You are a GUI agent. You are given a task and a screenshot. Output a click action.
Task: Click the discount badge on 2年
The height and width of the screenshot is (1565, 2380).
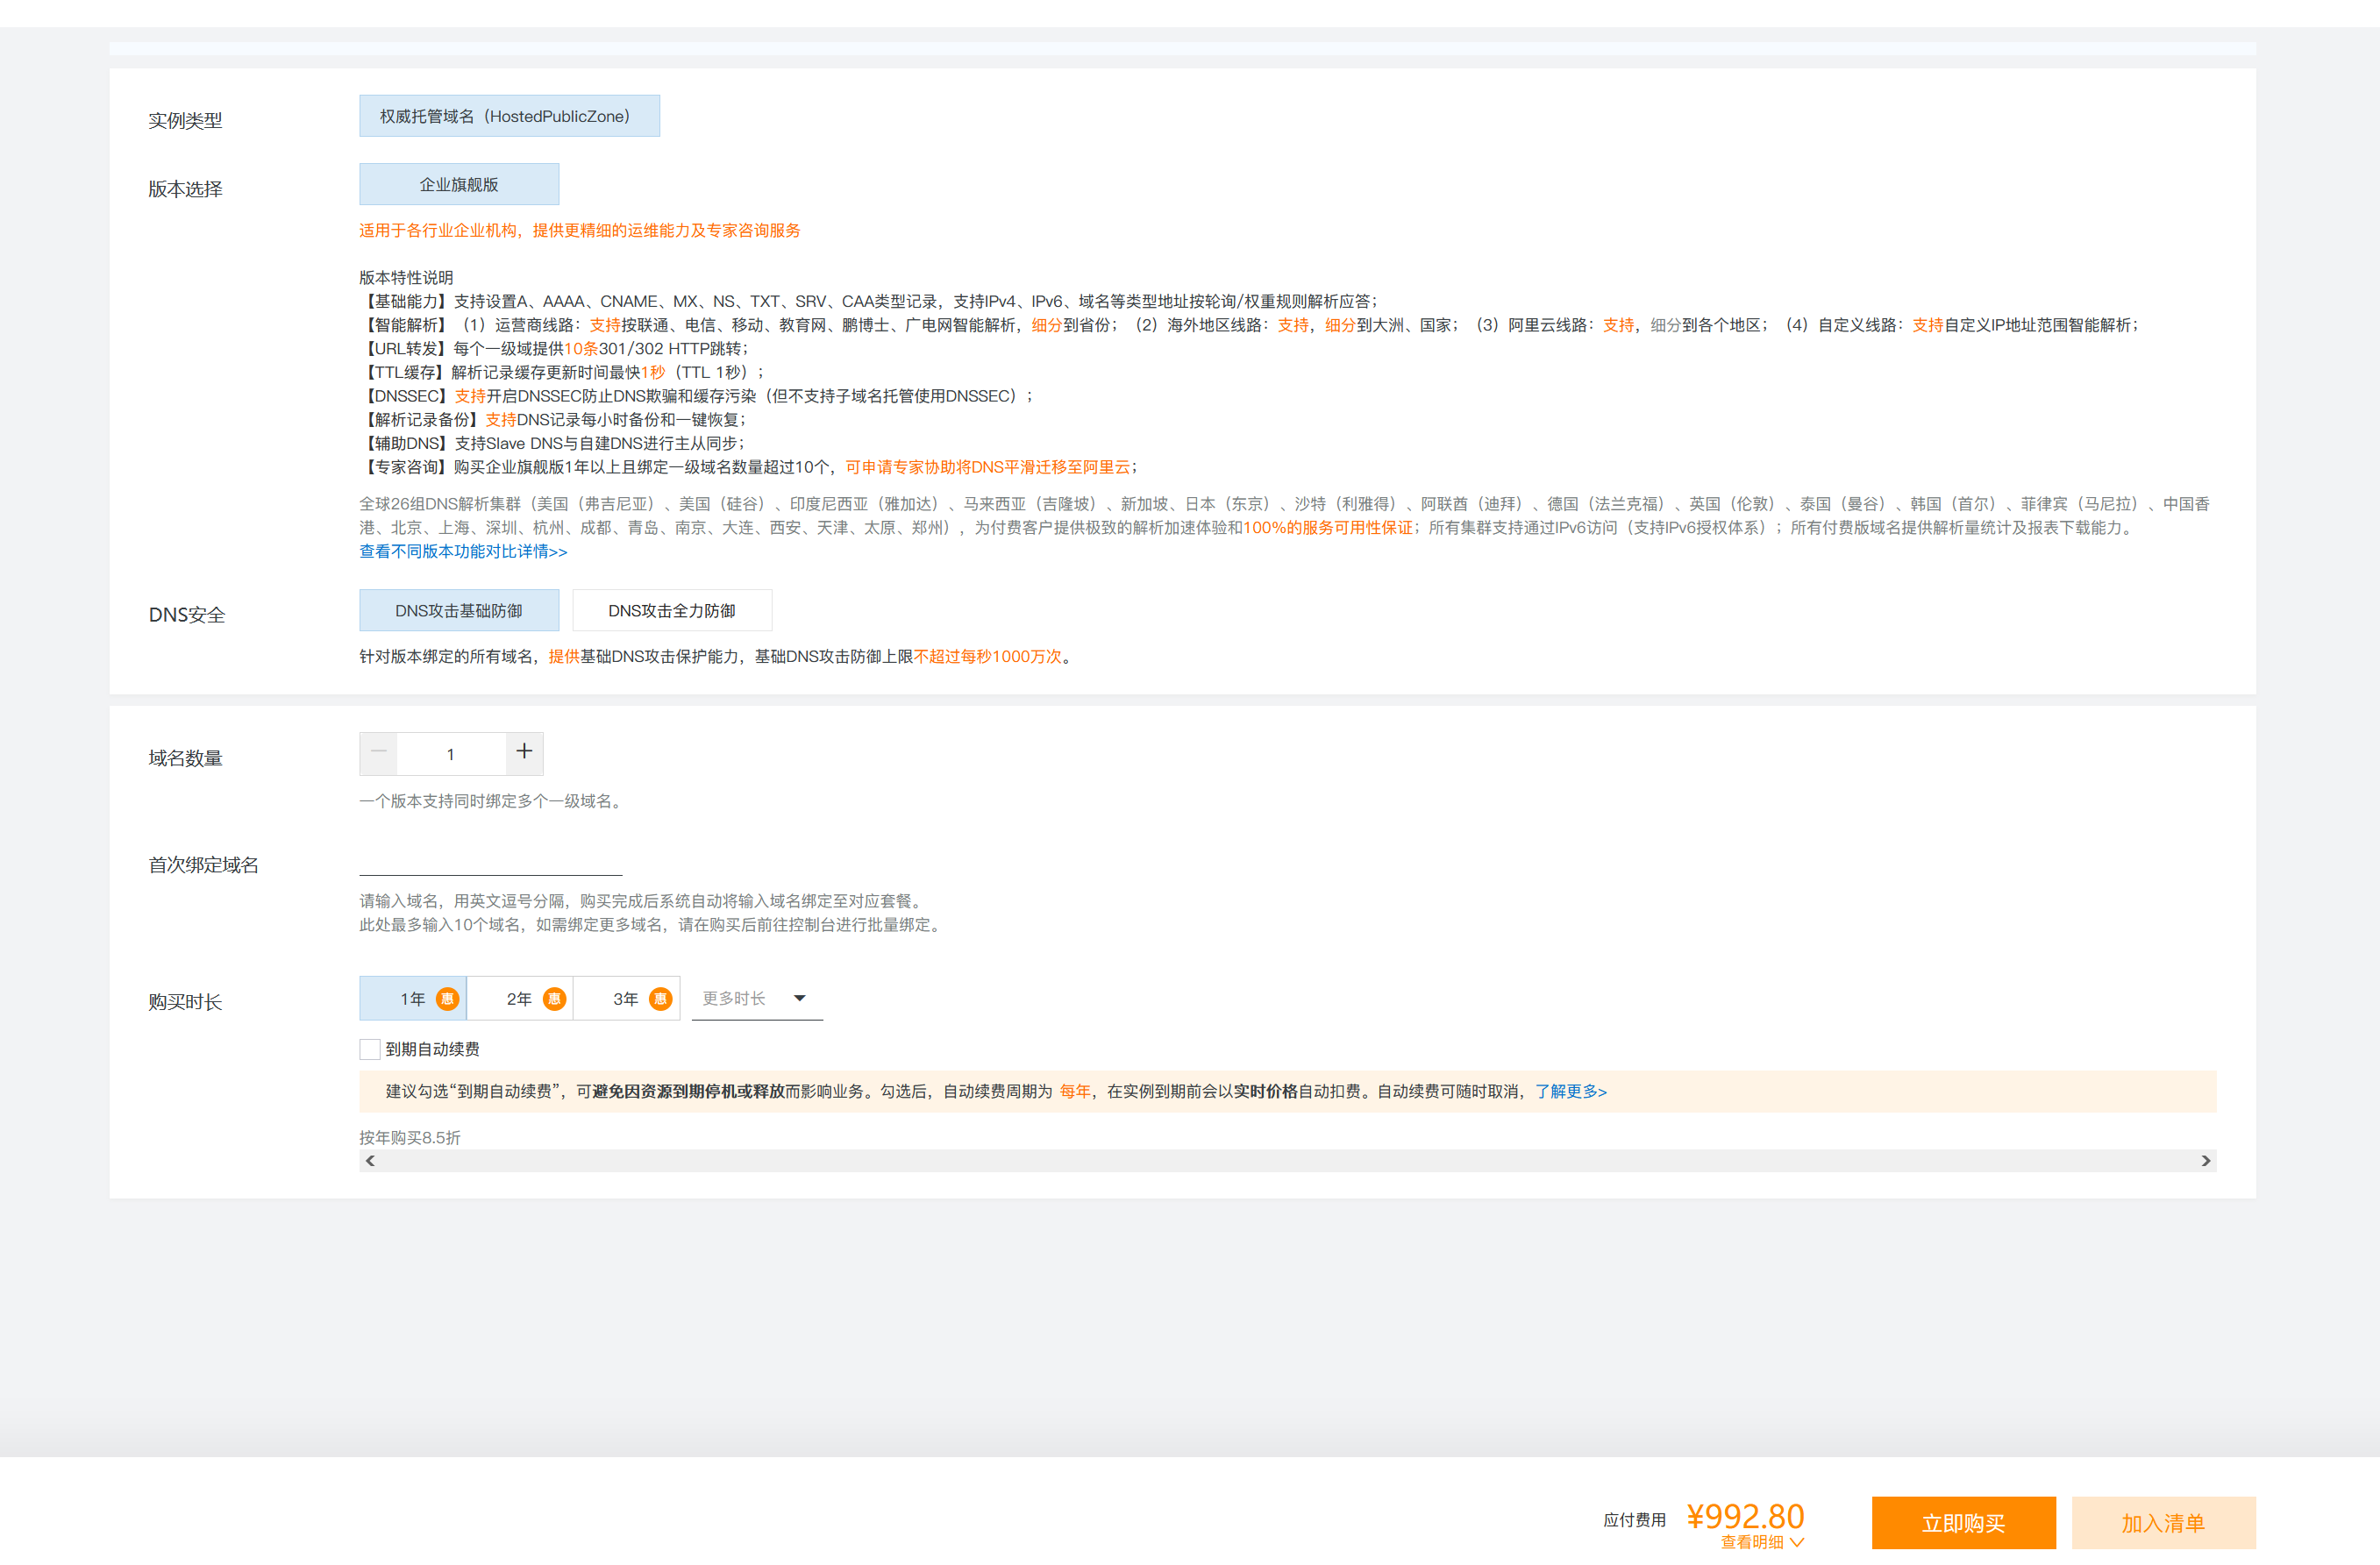click(x=554, y=999)
